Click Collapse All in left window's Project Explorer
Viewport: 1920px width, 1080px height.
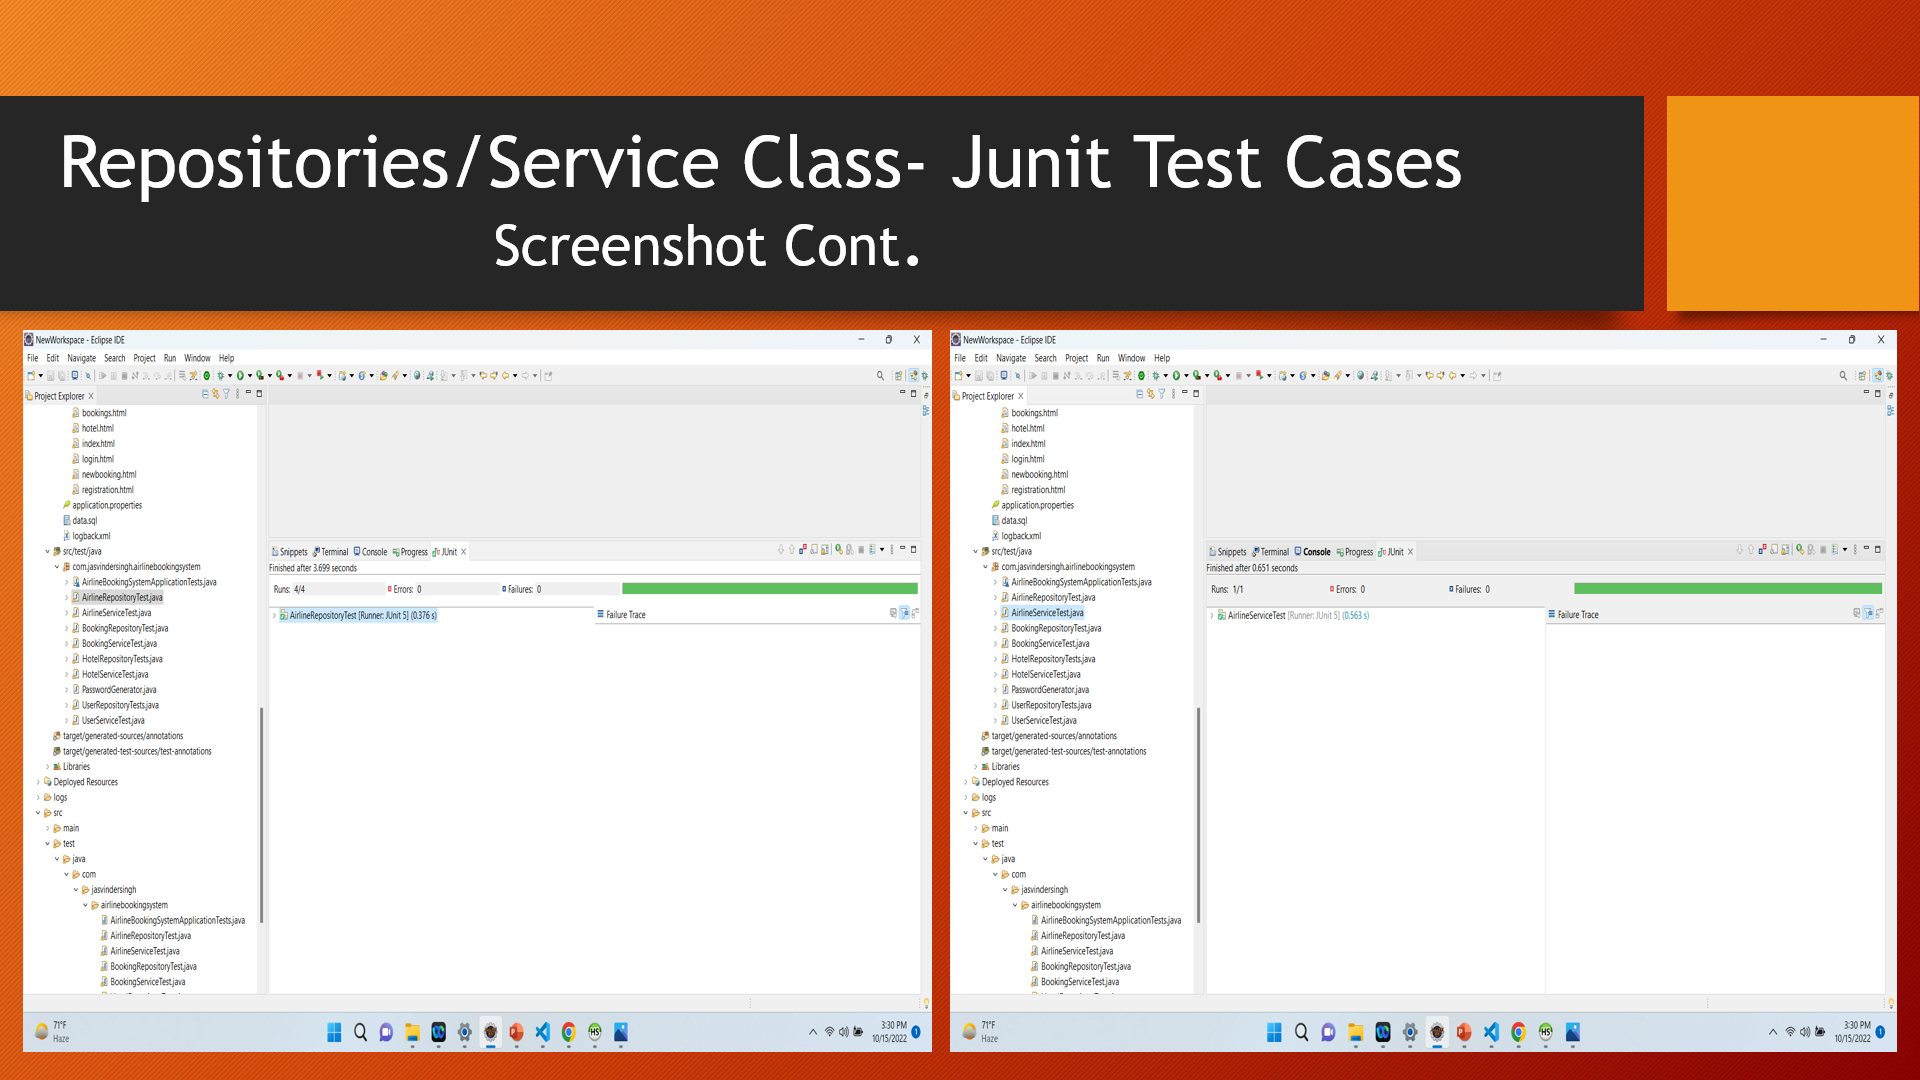[205, 395]
